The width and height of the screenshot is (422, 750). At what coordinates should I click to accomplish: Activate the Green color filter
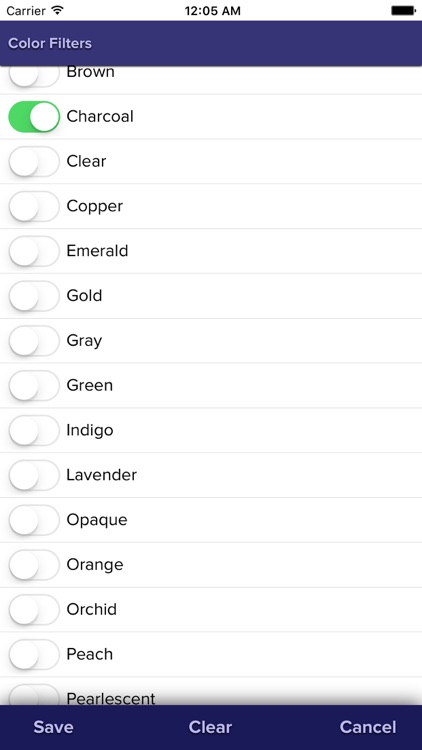[x=34, y=386]
